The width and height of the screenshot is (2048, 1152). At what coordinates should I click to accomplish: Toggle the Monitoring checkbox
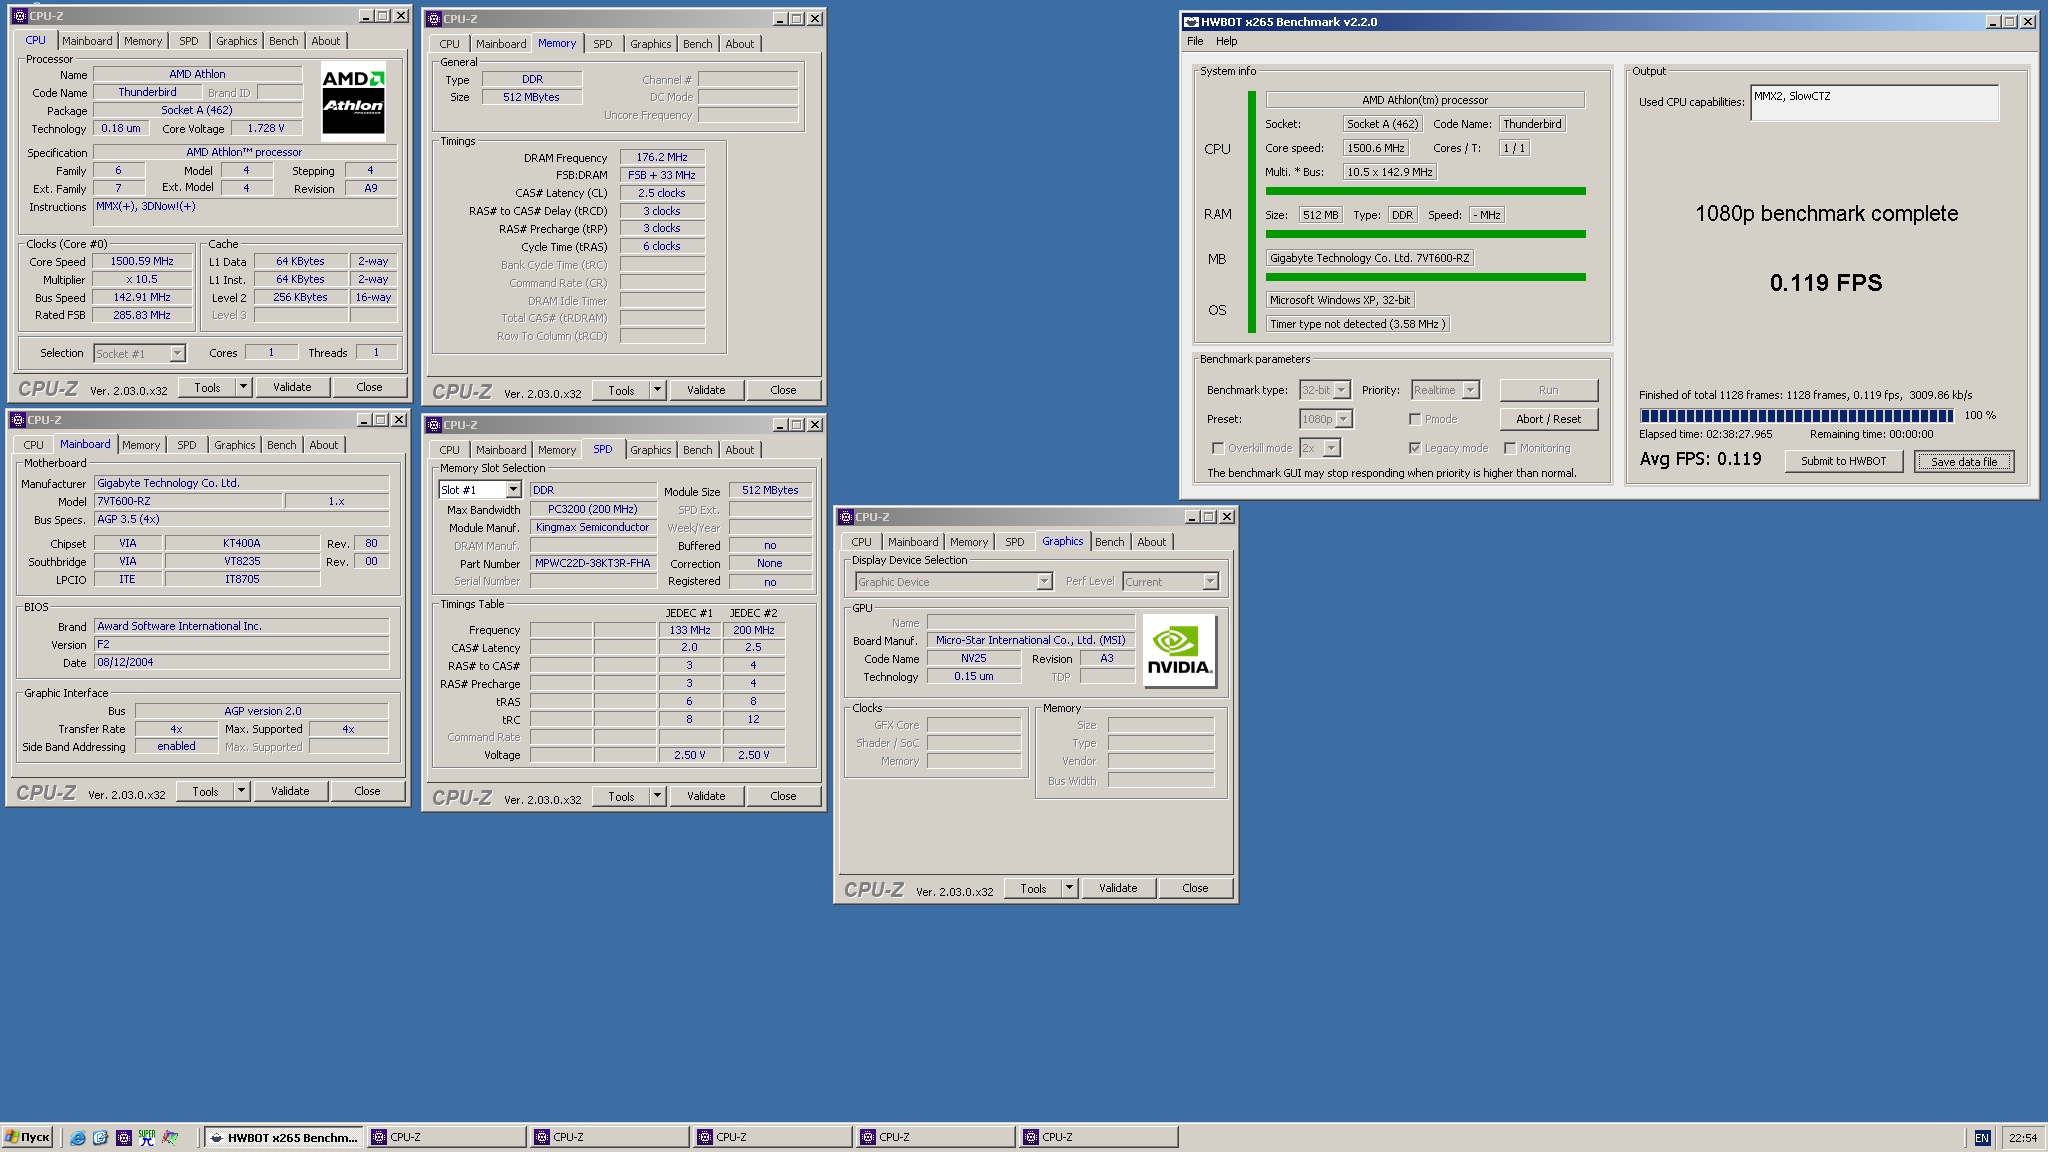pos(1510,448)
